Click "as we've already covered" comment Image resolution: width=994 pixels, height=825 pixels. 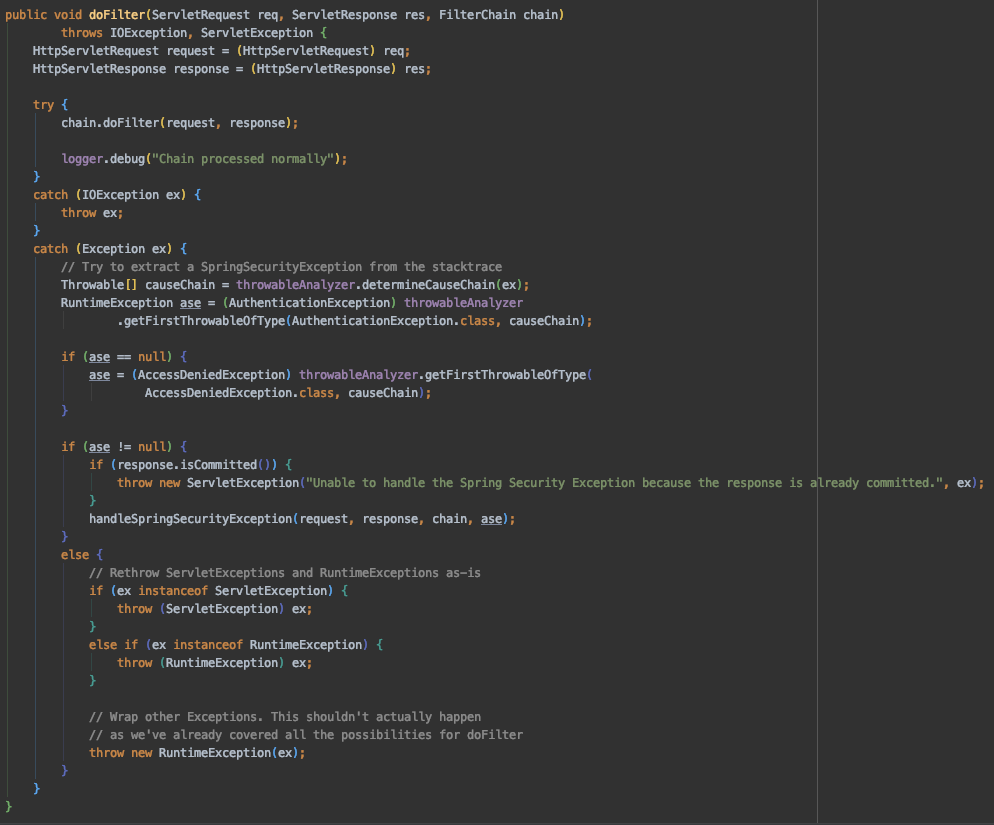(x=306, y=735)
